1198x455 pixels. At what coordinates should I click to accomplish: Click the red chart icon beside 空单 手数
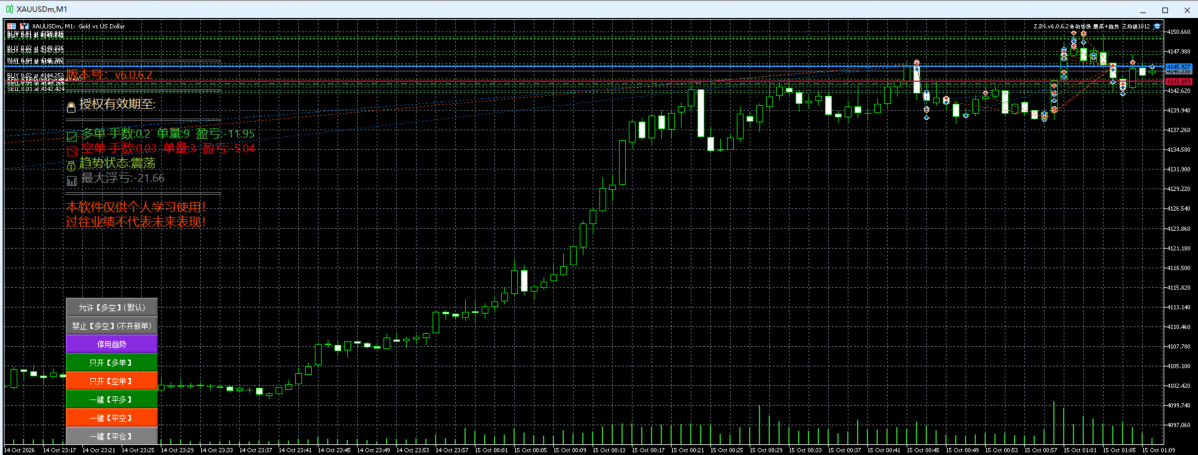click(72, 150)
